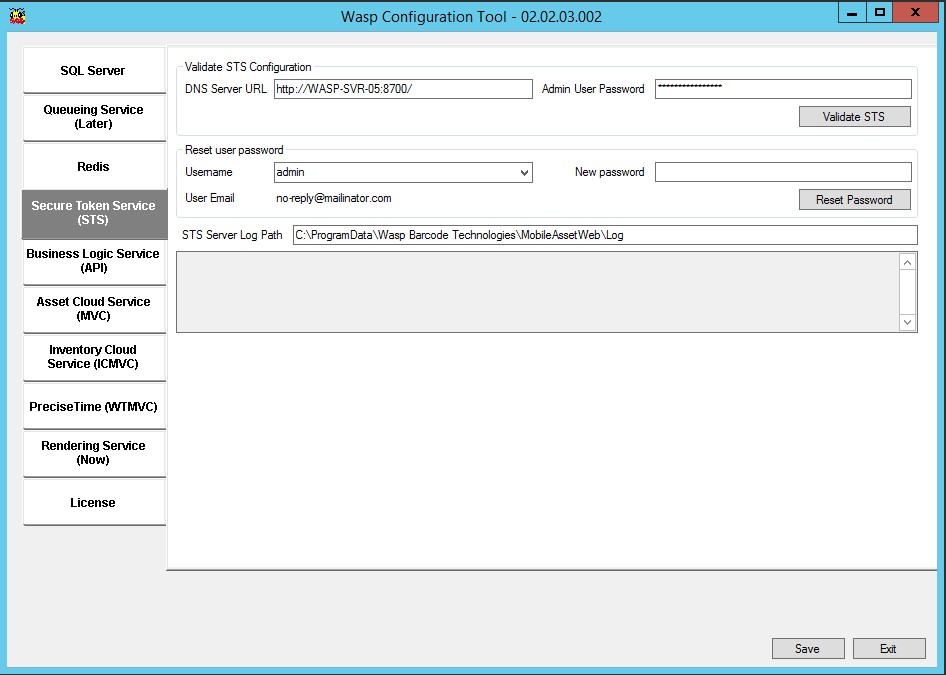The height and width of the screenshot is (675, 946).
Task: Switch to Queueing Service (Later) tab
Action: tap(93, 117)
